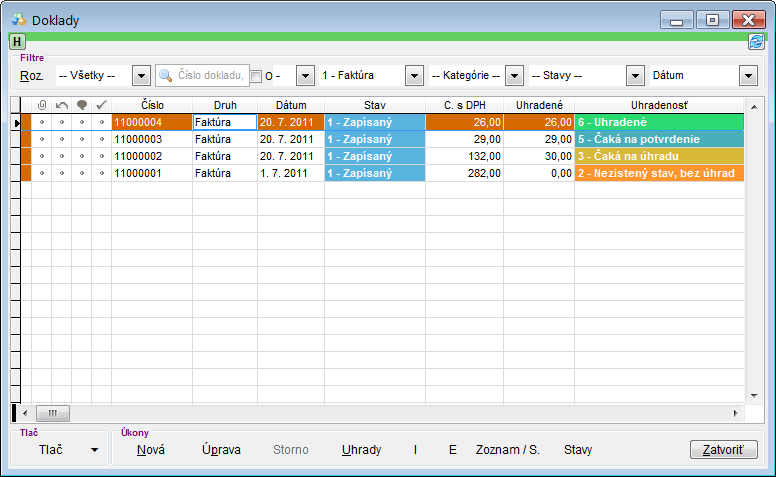Click the checkmark column header icon

coord(101,104)
